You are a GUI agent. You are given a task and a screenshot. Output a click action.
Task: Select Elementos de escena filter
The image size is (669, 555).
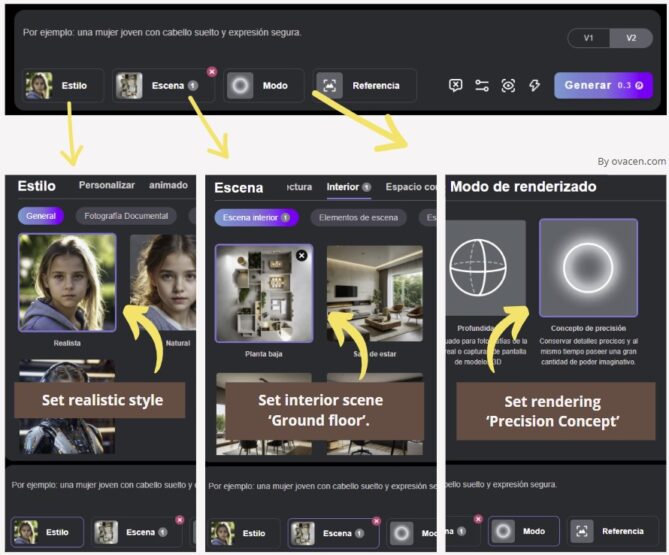point(358,217)
